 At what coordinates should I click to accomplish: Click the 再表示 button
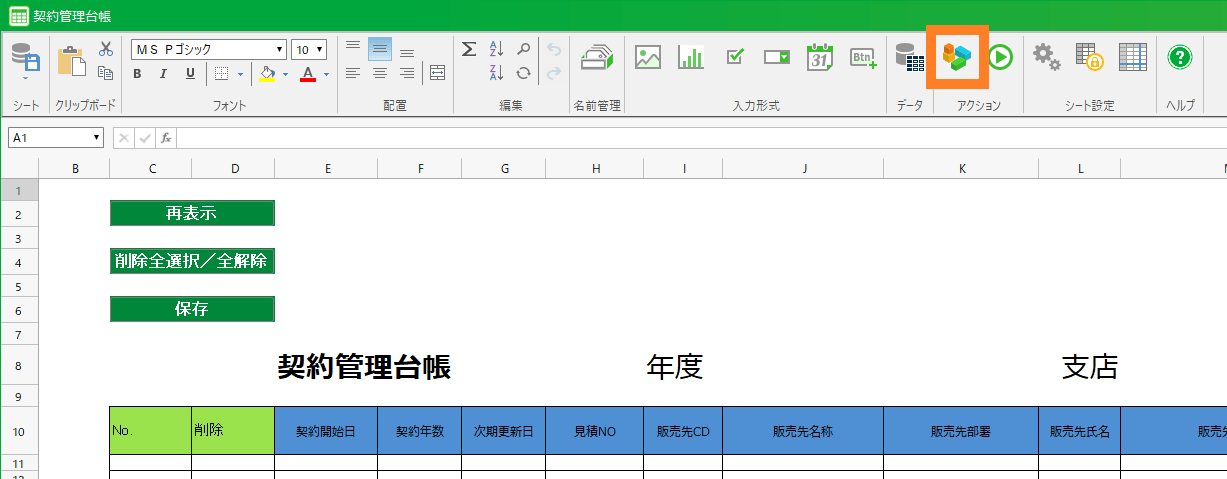pyautogui.click(x=192, y=213)
